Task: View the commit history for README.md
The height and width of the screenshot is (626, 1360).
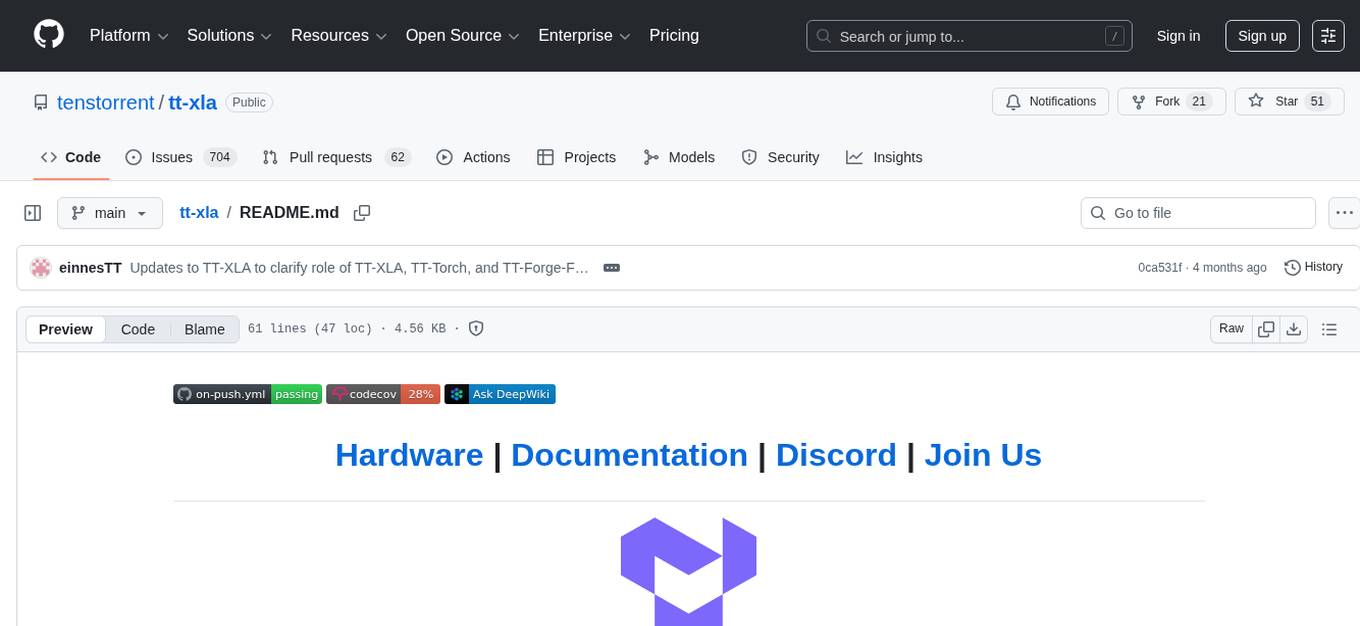Action: 1313,267
